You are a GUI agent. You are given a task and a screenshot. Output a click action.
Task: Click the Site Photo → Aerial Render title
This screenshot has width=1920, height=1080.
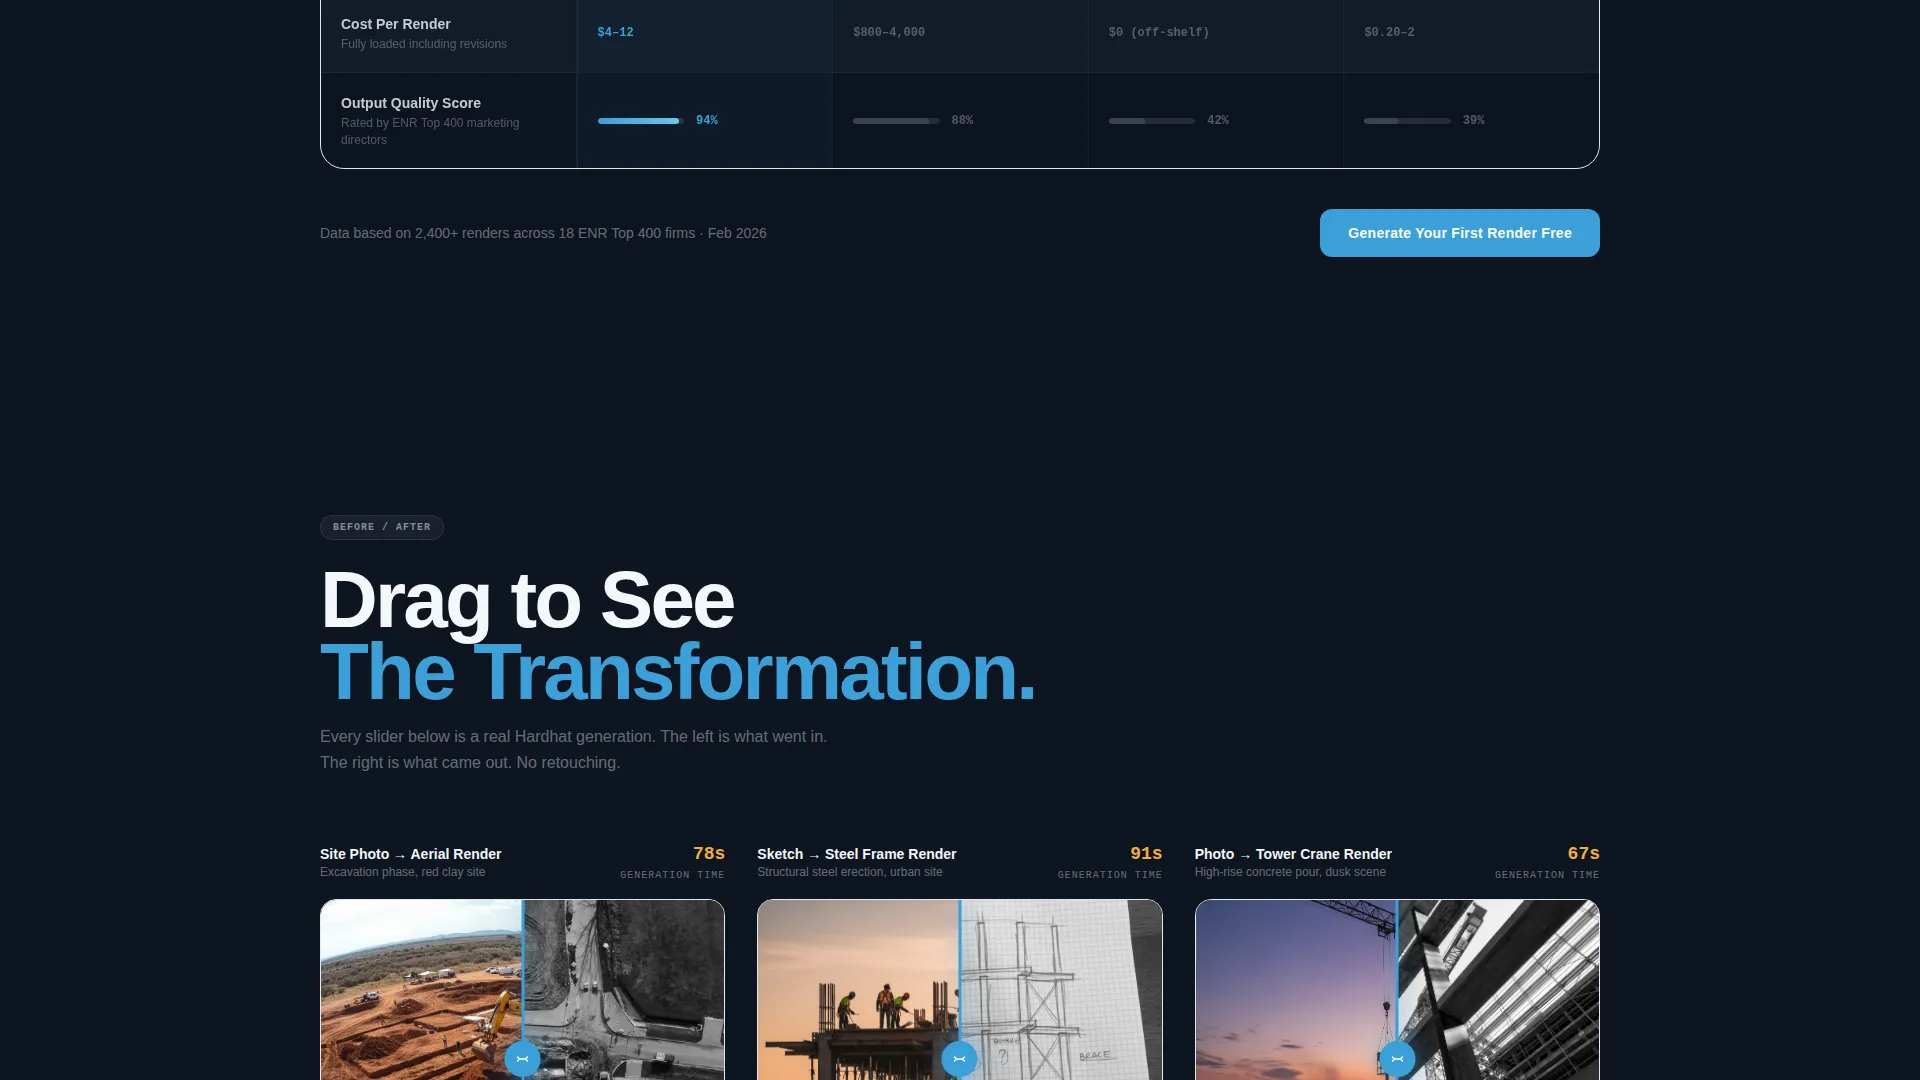410,854
